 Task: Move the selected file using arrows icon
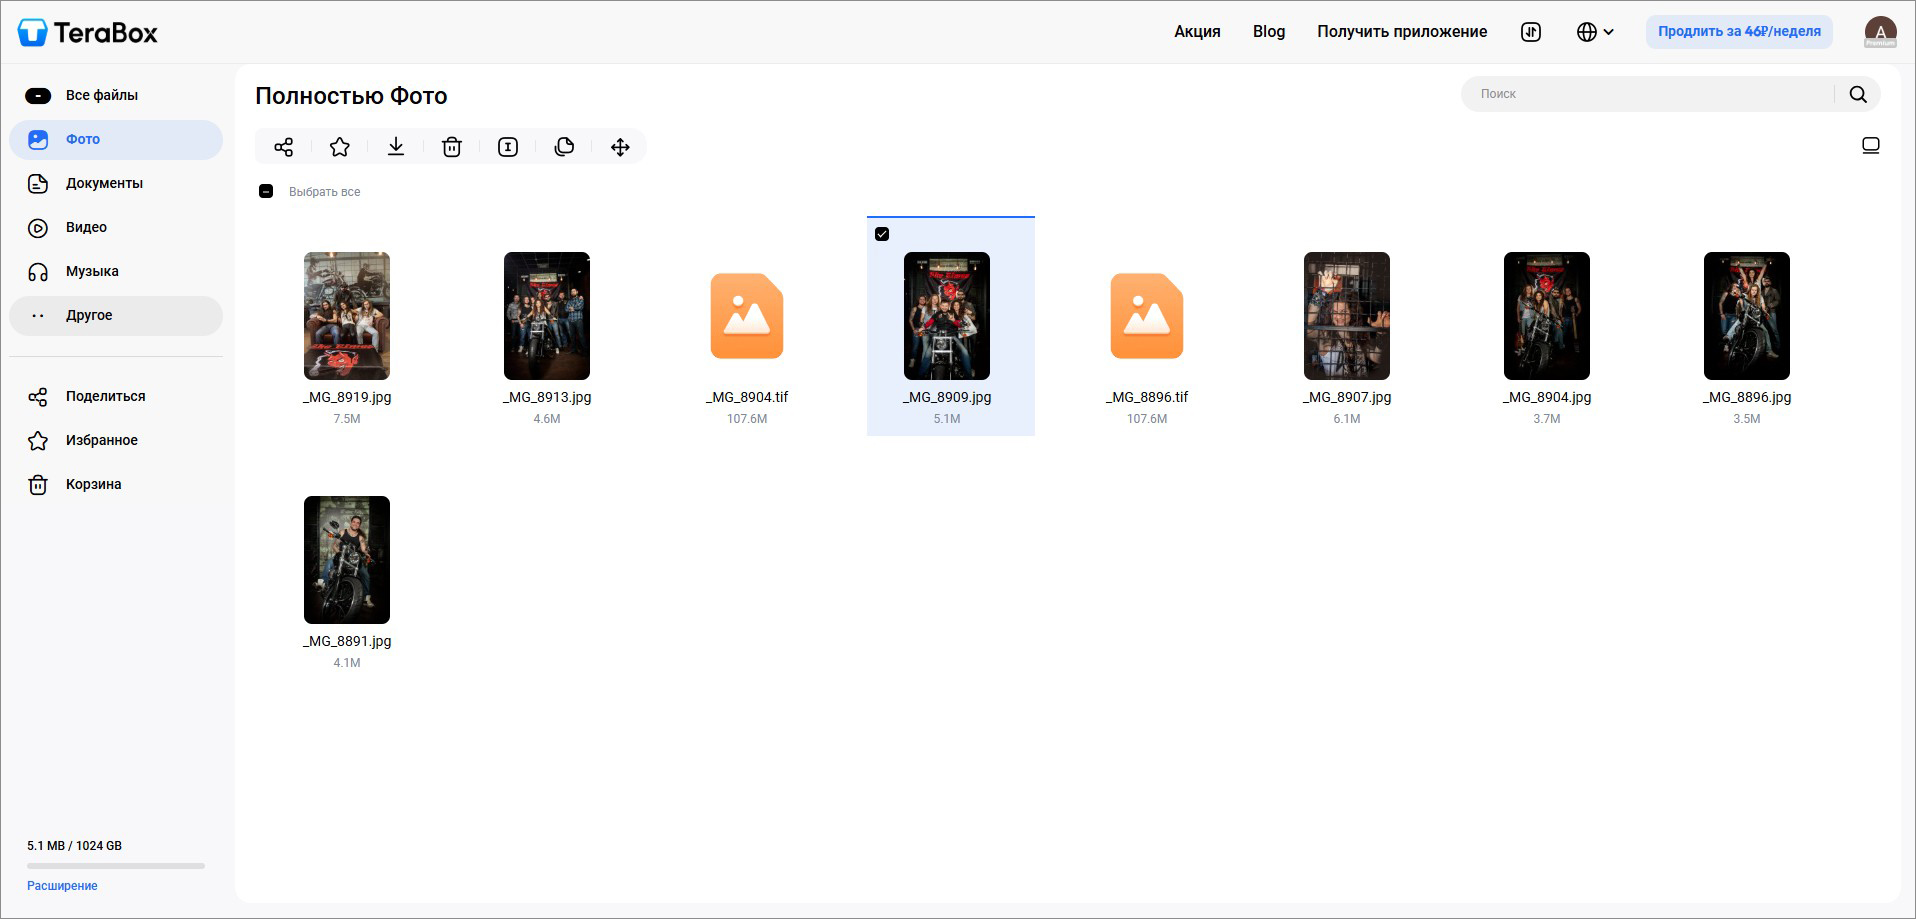[620, 147]
